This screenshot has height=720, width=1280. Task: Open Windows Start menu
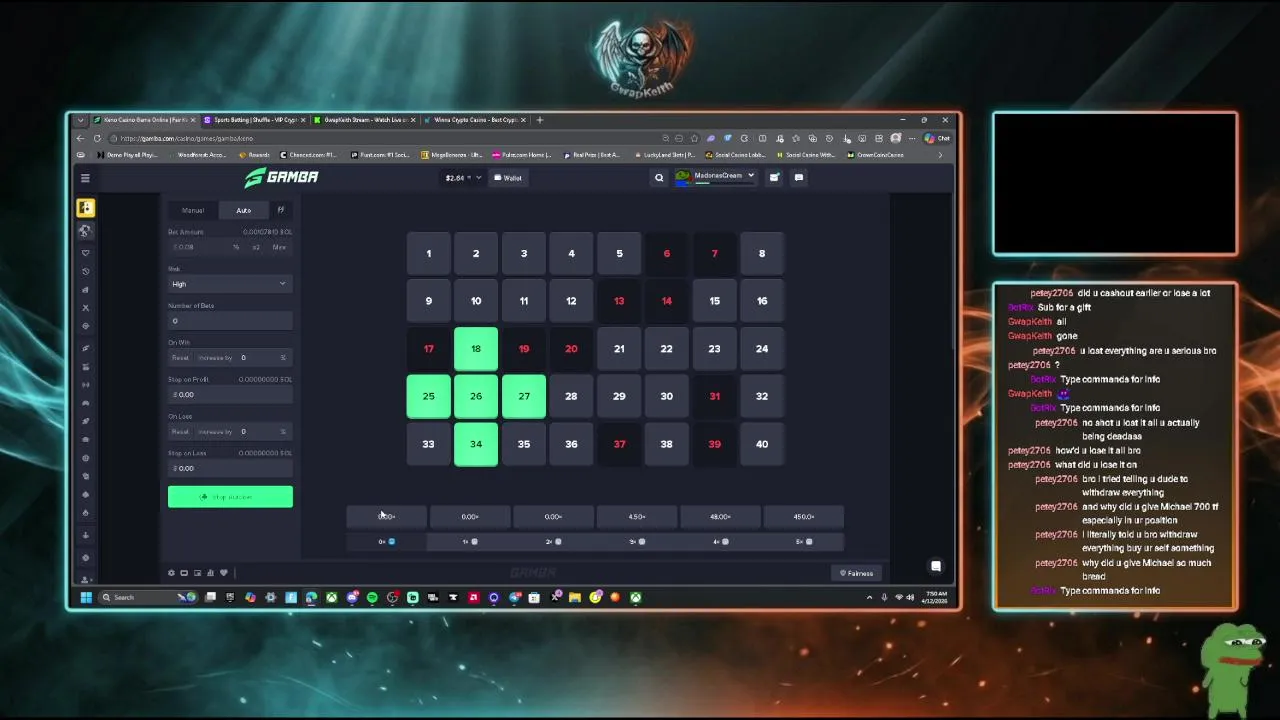pos(86,597)
